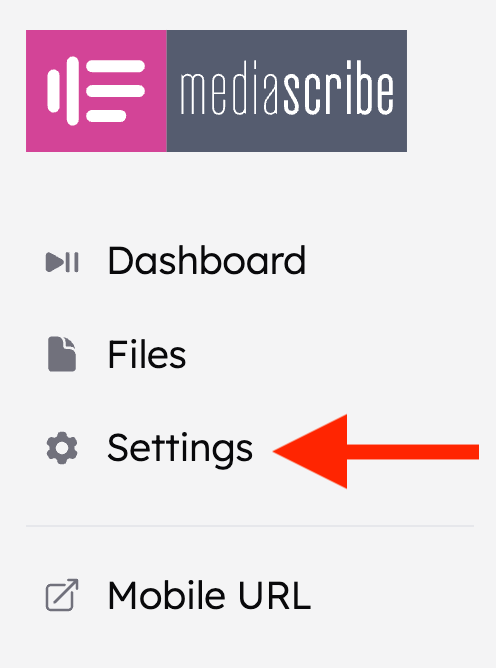Click the divider line above Mobile URL
The height and width of the screenshot is (668, 496).
point(250,526)
